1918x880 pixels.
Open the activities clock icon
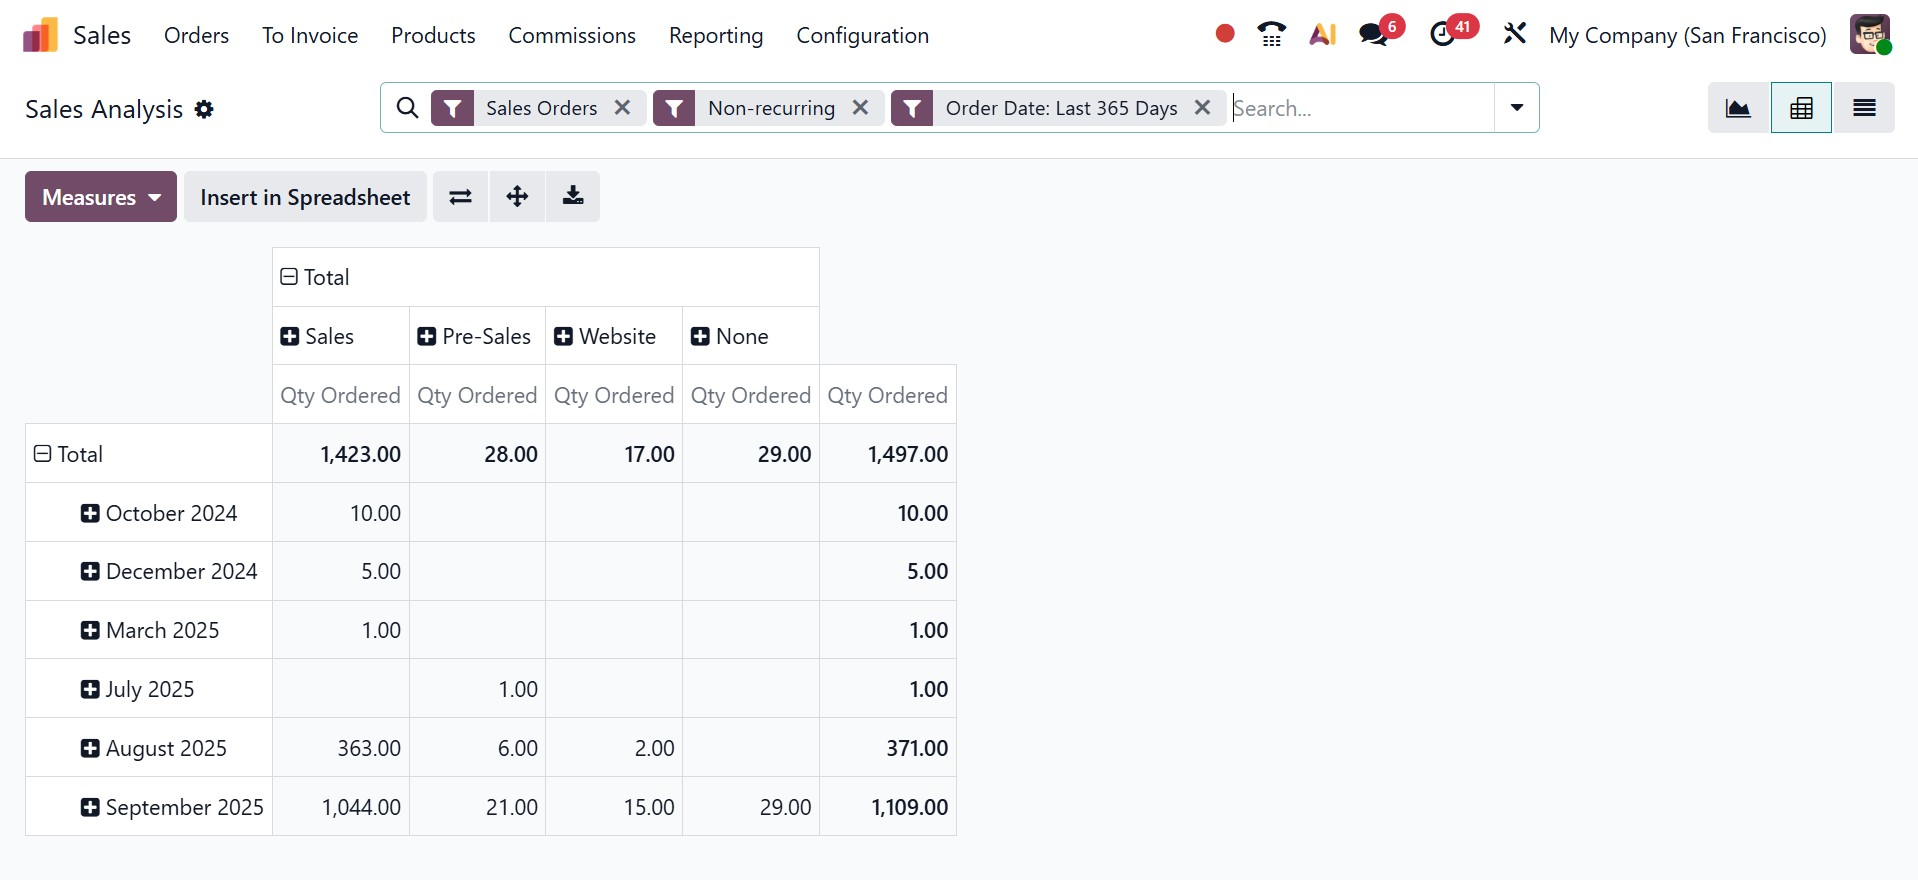point(1443,35)
